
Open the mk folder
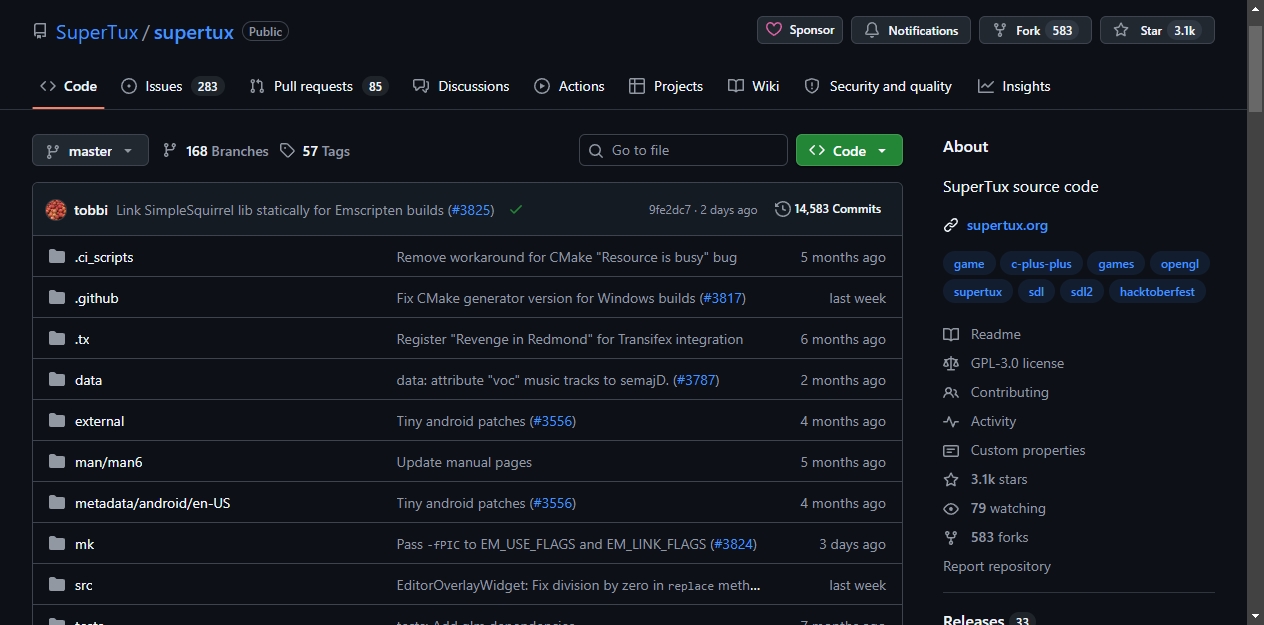(x=85, y=544)
